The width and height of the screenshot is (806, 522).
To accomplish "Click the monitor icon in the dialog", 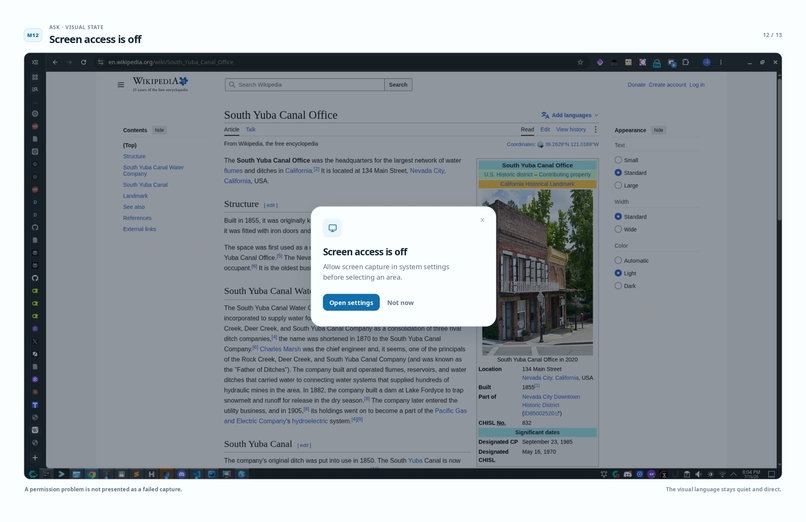I will click(333, 228).
